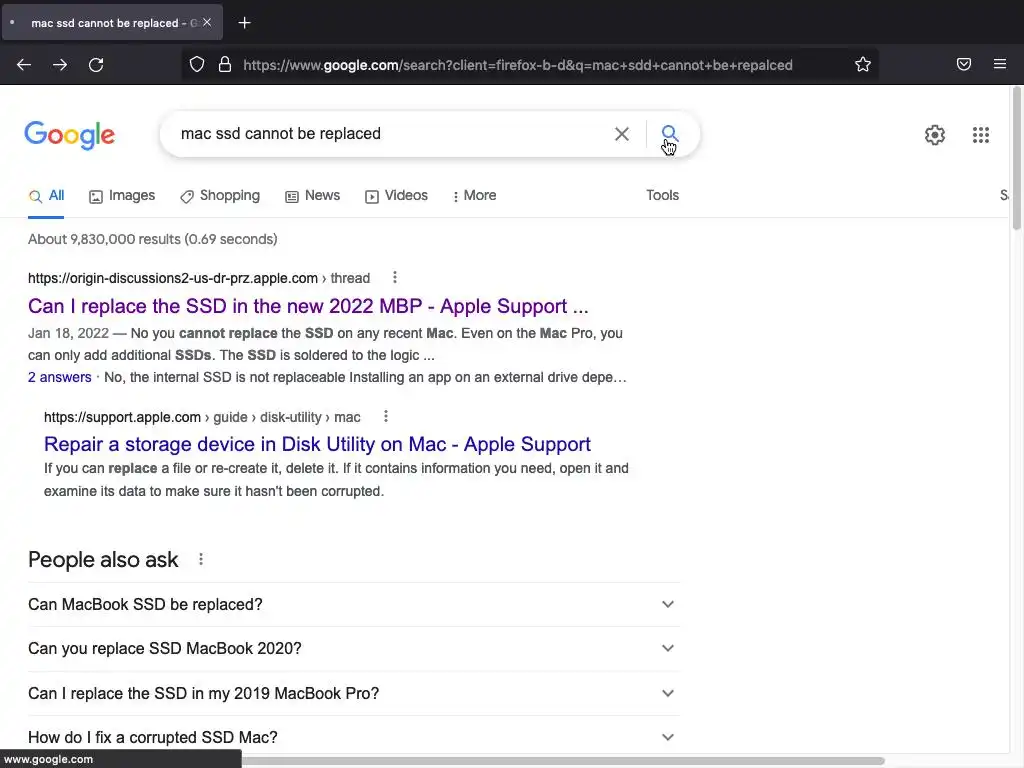Select the 'mac ssd cannot be replaced' browser tab
Screen dimensions: 1024x768
pyautogui.click(x=112, y=23)
